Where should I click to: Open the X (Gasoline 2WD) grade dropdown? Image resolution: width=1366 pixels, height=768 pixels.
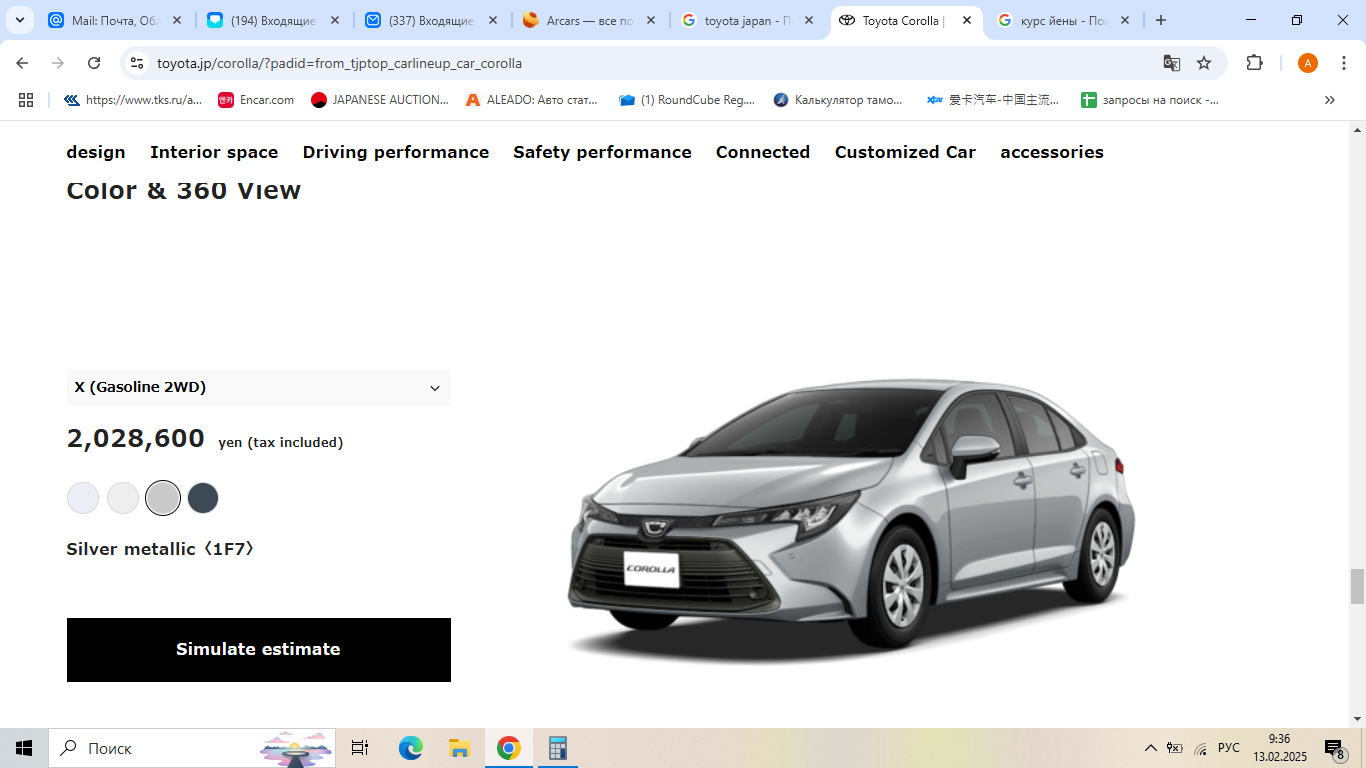[x=259, y=387]
